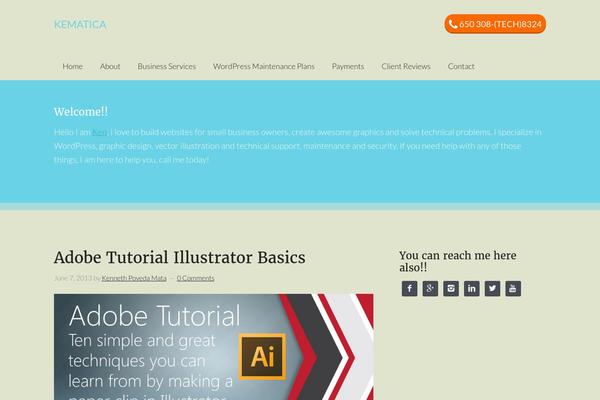Image resolution: width=600 pixels, height=400 pixels.
Task: Click the phone handset icon in orange button
Action: pyautogui.click(x=453, y=24)
